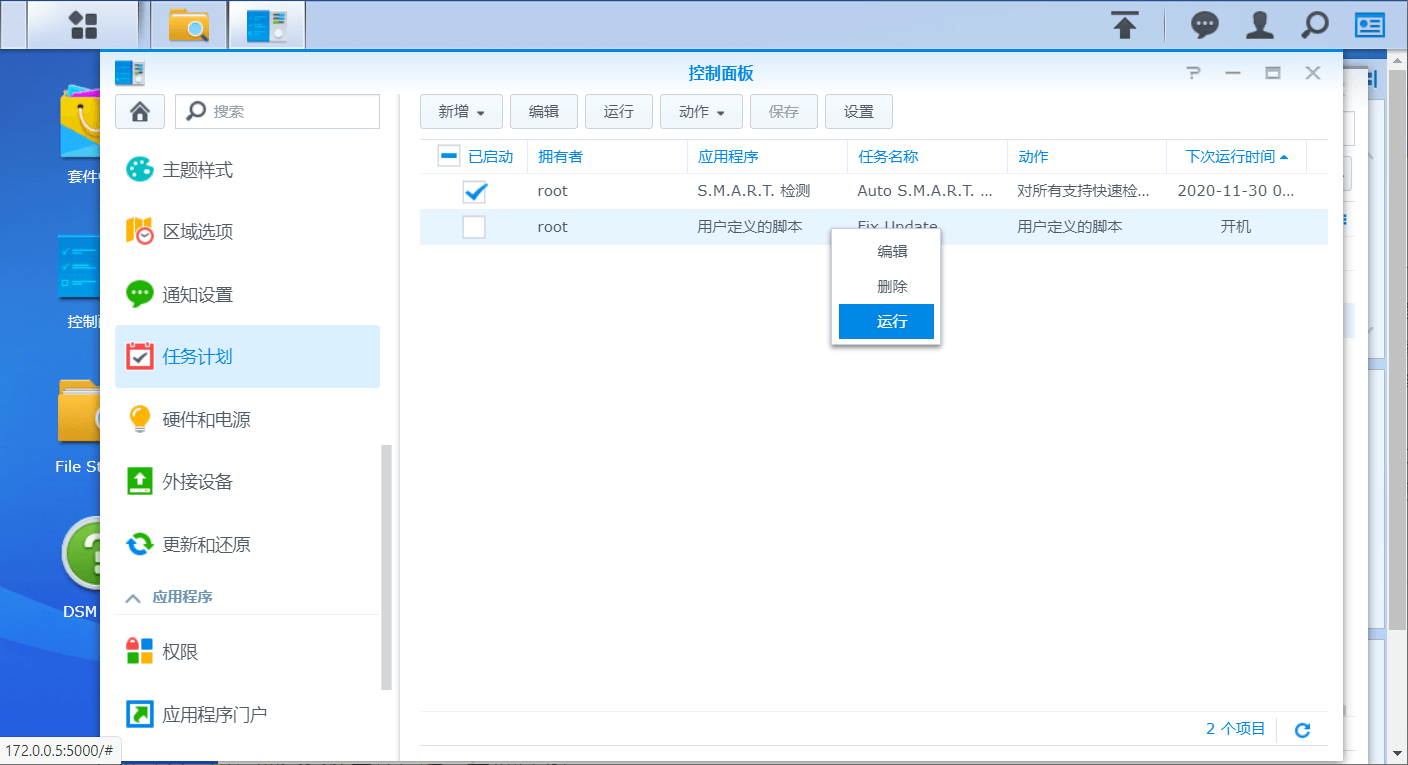Open the File Station taskbar icon
The height and width of the screenshot is (765, 1408).
coord(187,24)
